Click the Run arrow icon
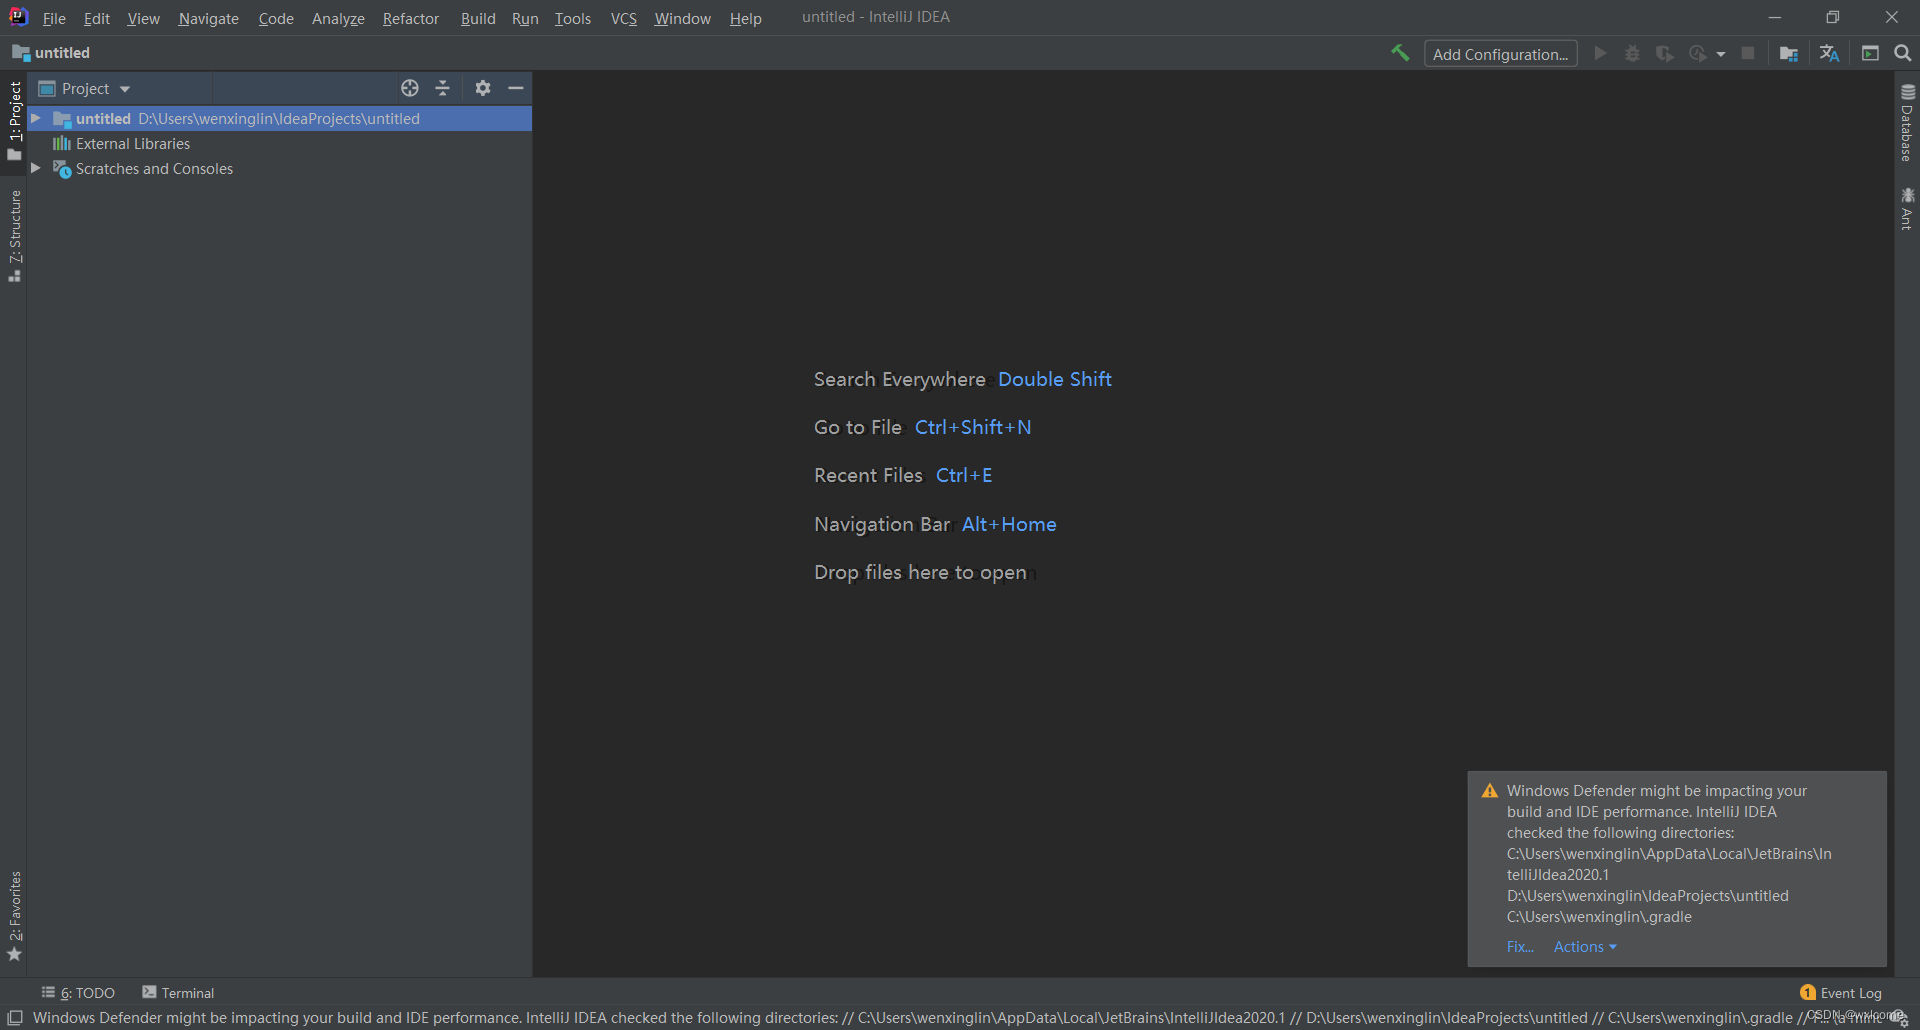This screenshot has height=1030, width=1920. tap(1600, 53)
